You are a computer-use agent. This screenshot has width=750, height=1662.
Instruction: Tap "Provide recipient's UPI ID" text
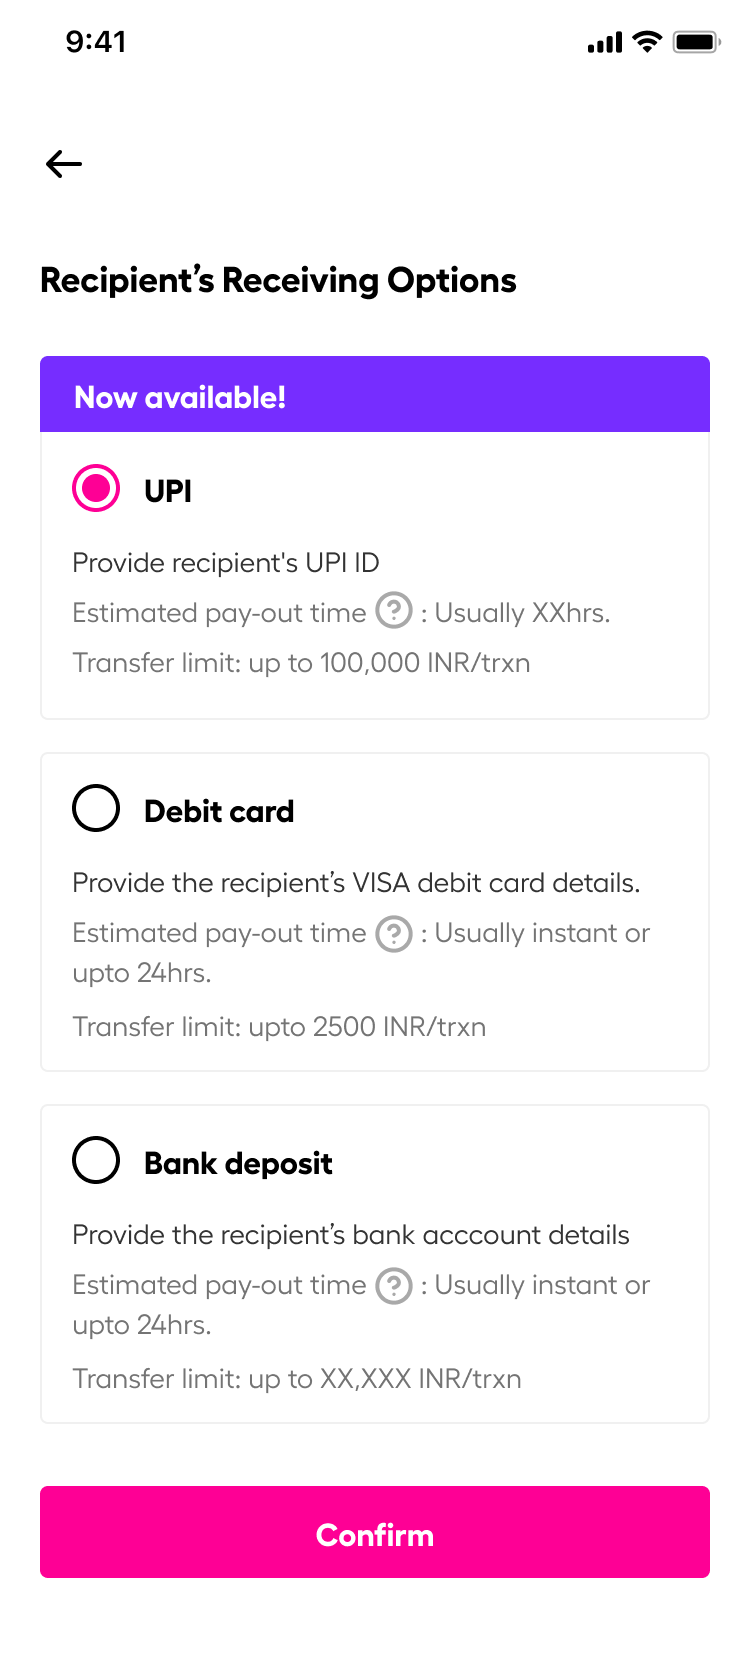[226, 563]
